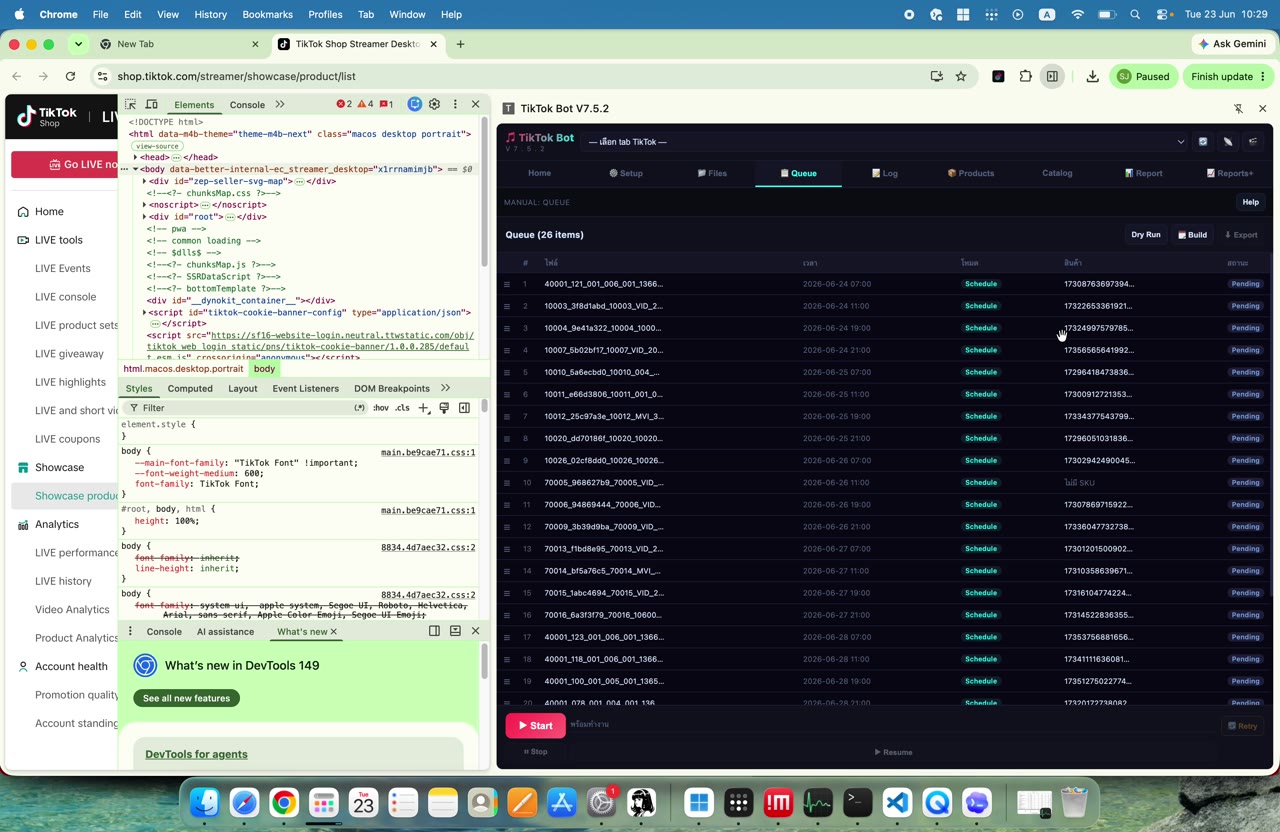Click the Styles Filter input field
Viewport: 1280px width, 832px height.
(245, 408)
